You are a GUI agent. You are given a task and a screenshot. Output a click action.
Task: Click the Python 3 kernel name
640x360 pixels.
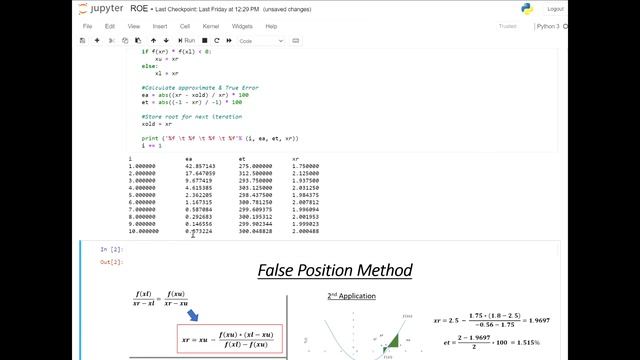pos(548,26)
